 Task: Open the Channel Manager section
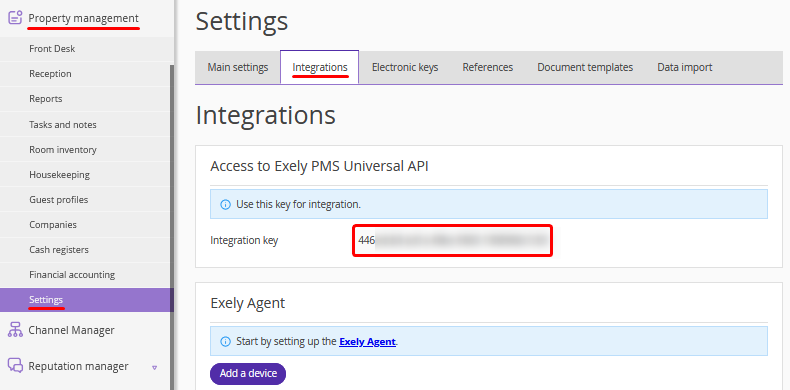click(x=71, y=330)
